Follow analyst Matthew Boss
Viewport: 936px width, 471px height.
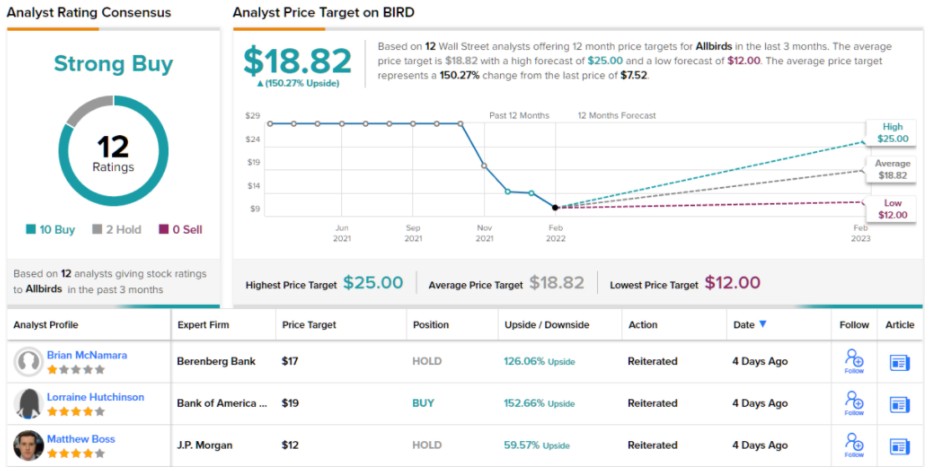pos(853,445)
